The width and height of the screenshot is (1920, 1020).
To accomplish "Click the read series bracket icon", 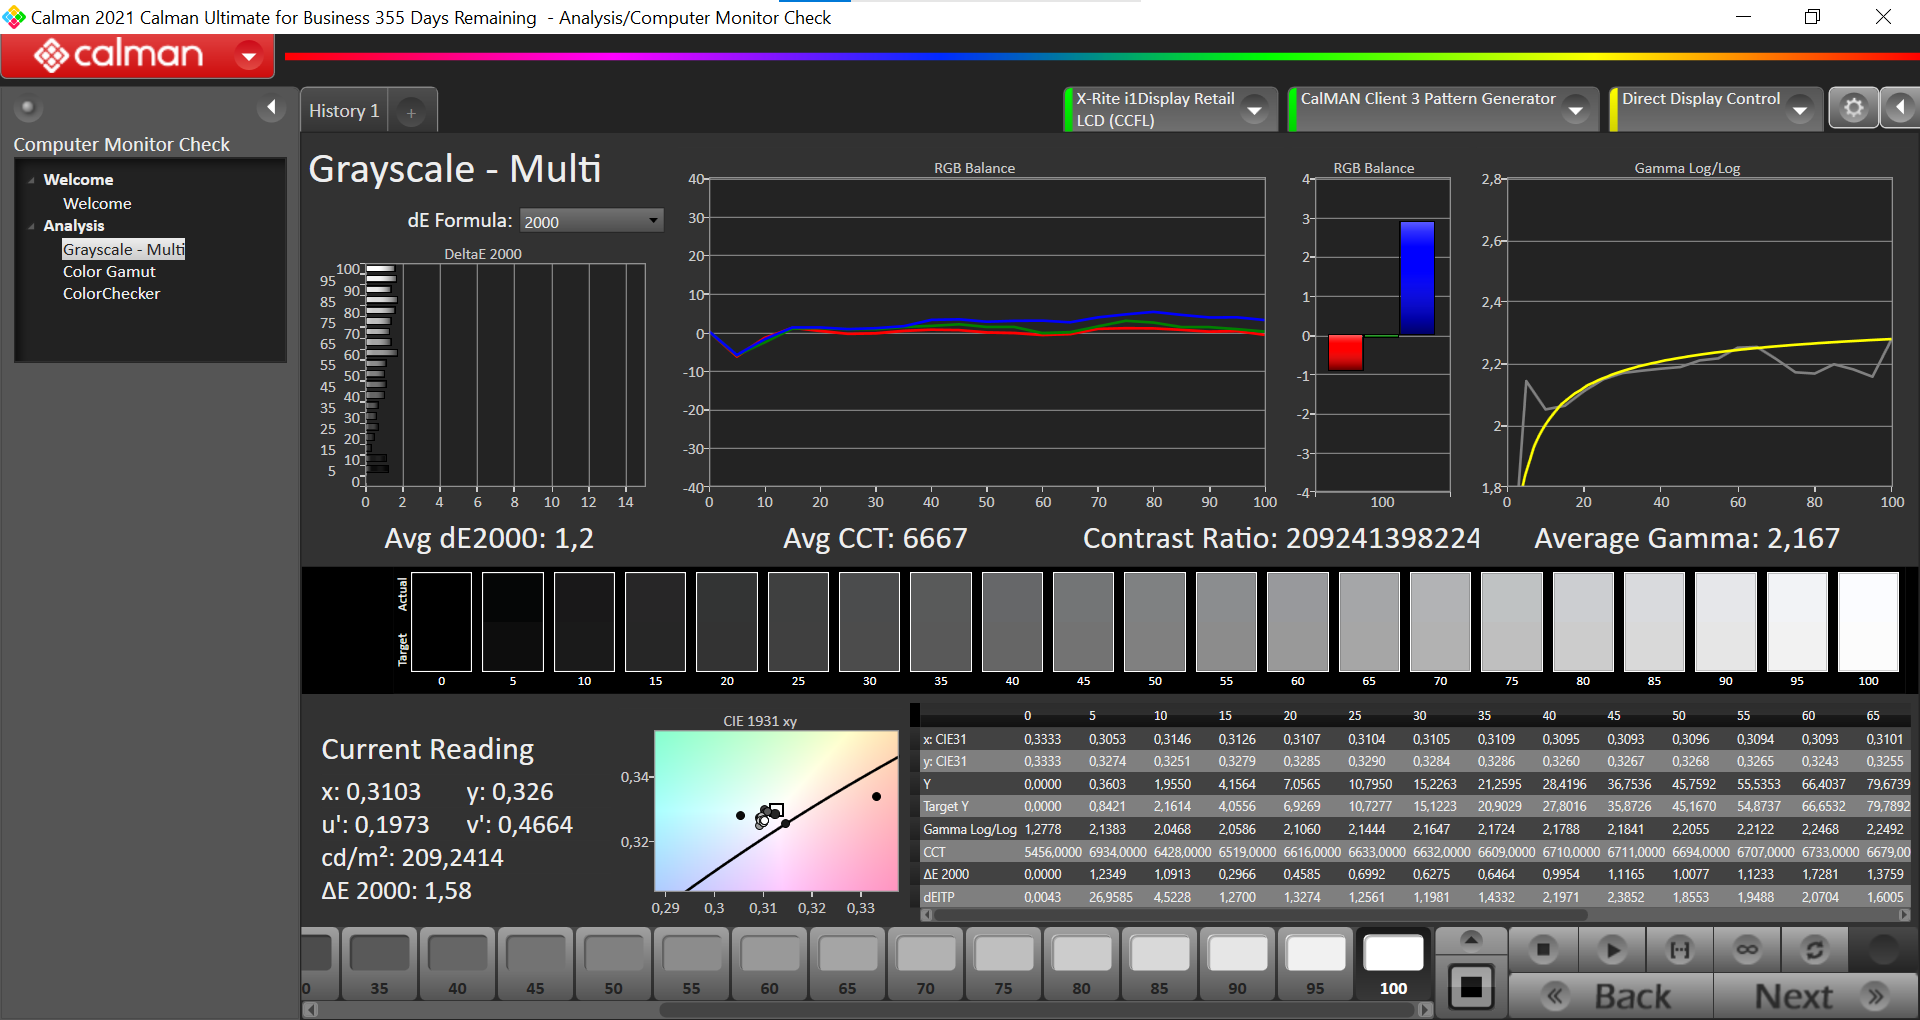I will click(x=1680, y=949).
